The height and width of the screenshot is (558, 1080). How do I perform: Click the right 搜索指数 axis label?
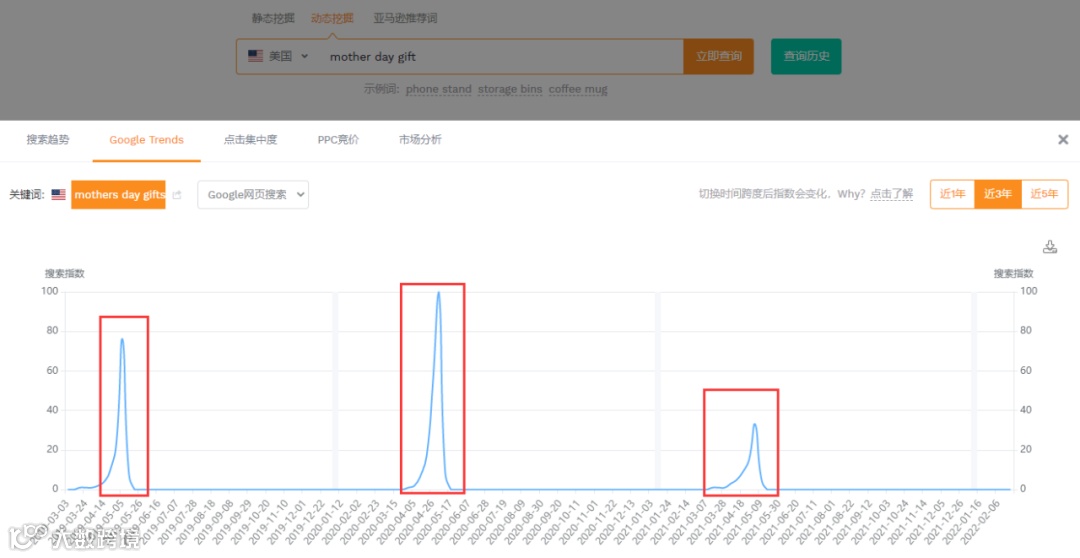click(x=1013, y=273)
